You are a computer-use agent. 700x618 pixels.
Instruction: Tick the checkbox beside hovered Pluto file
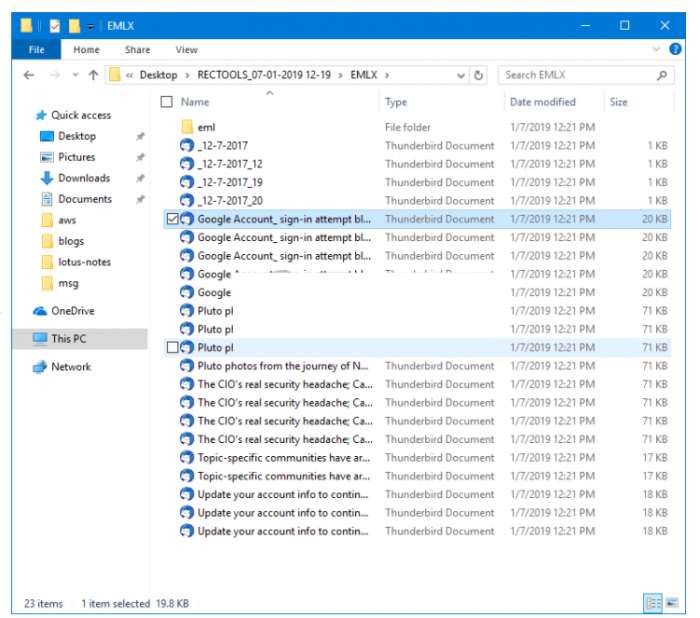[173, 347]
